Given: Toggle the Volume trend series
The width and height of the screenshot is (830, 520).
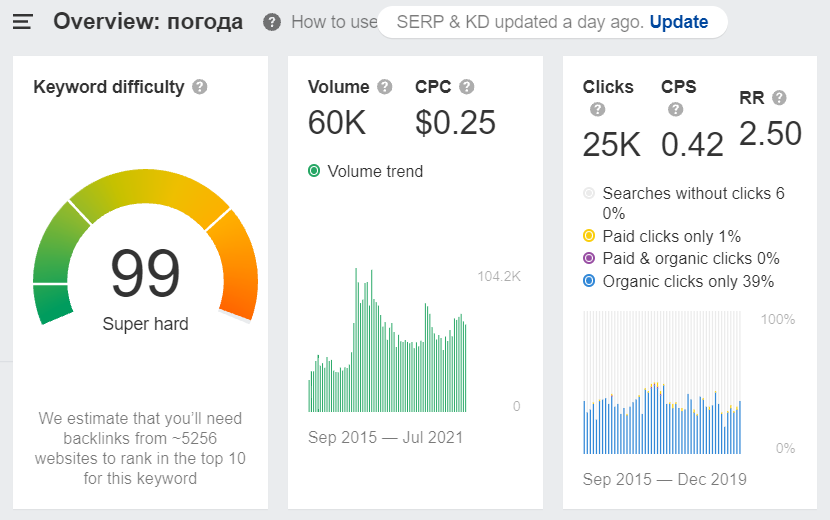Looking at the screenshot, I should point(314,171).
